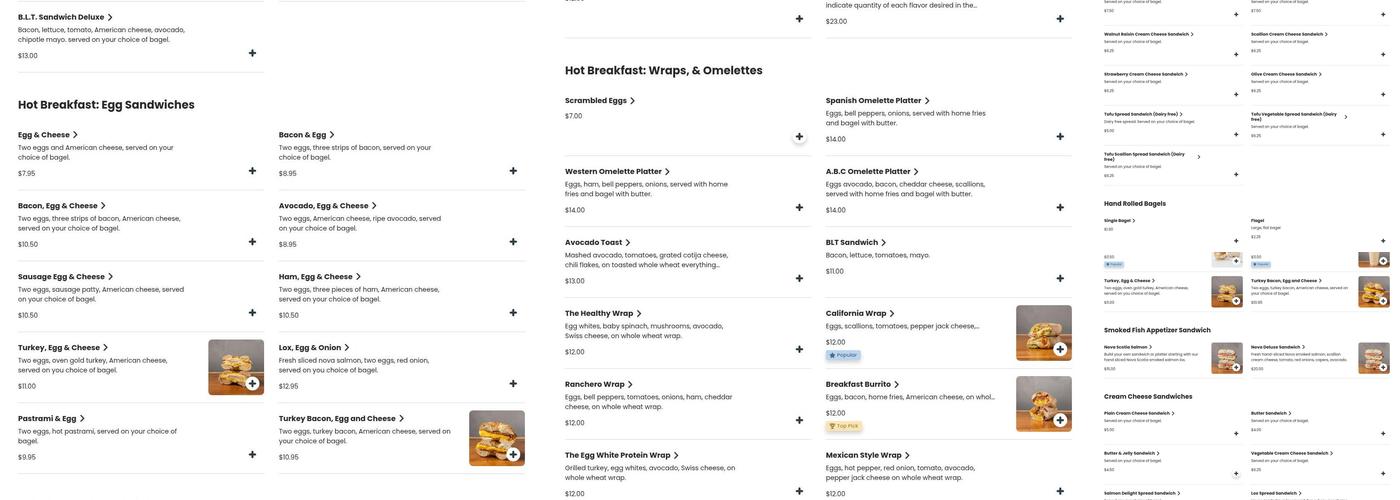
Task: Add Egg & Cheese sandwich with plus icon
Action: [252, 171]
